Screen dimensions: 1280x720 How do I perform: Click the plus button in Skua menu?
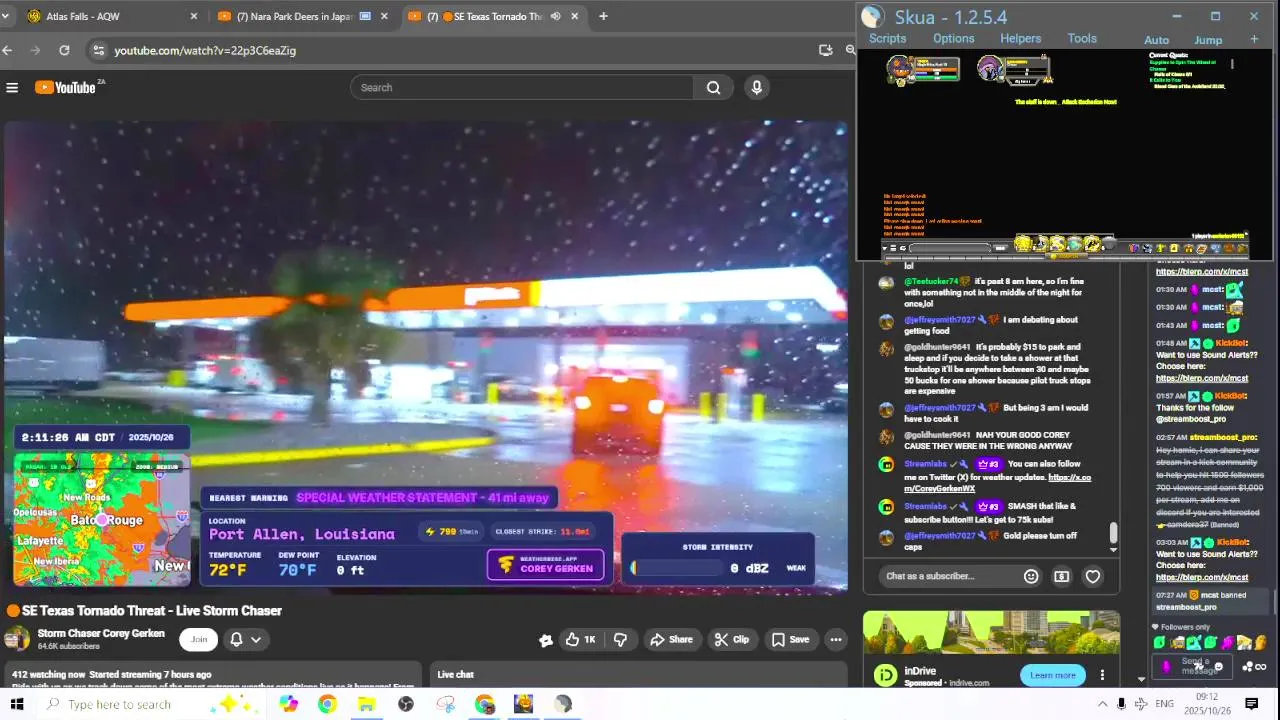pyautogui.click(x=1254, y=39)
